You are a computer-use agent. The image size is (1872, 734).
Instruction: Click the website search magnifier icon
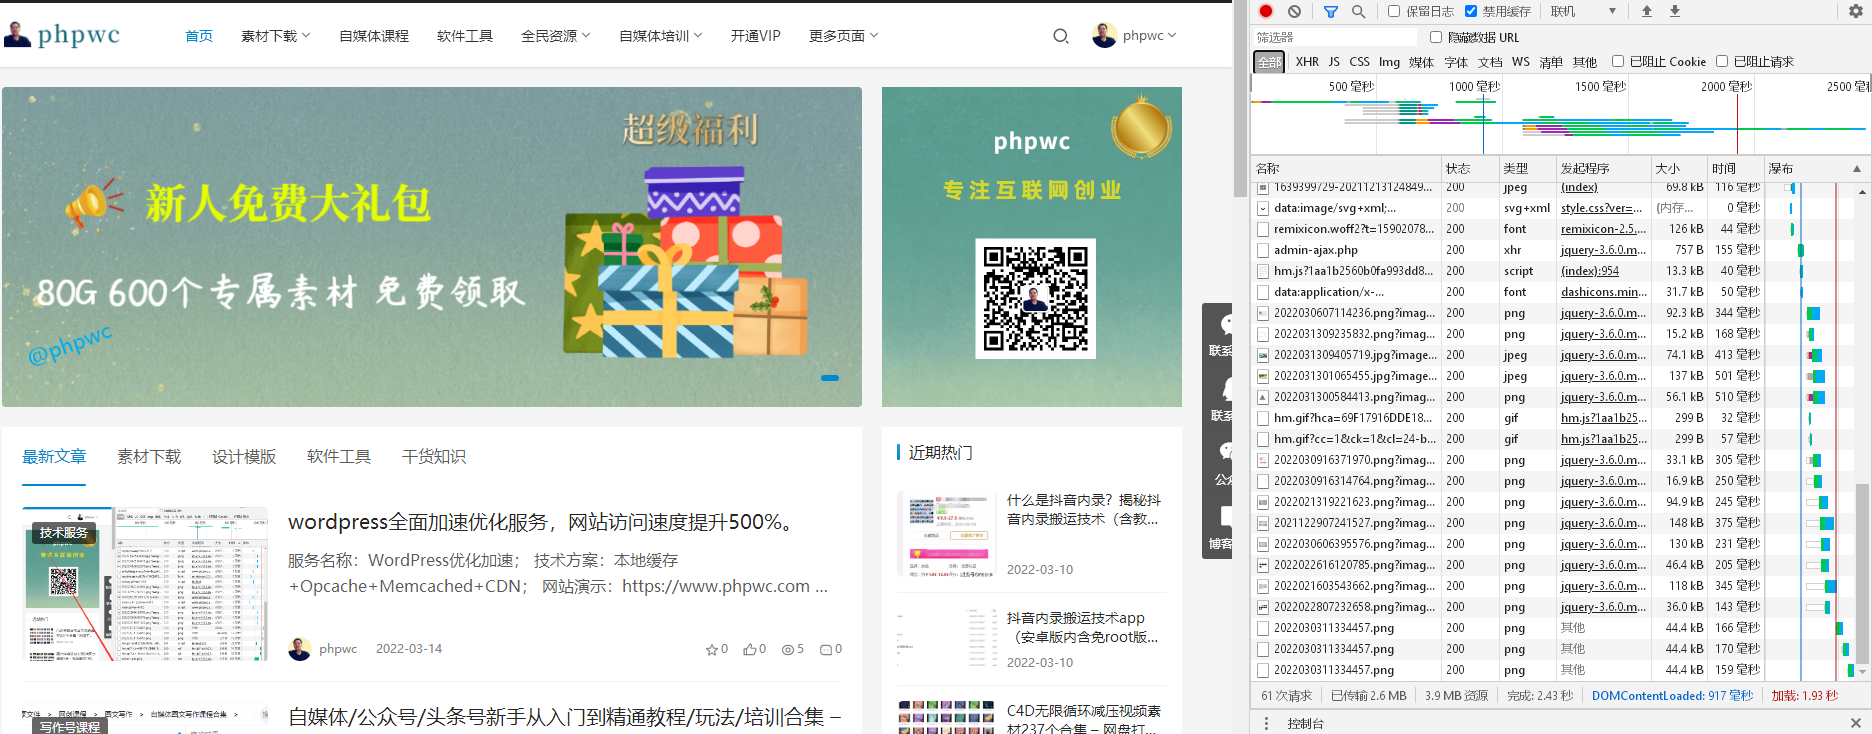point(1061,36)
